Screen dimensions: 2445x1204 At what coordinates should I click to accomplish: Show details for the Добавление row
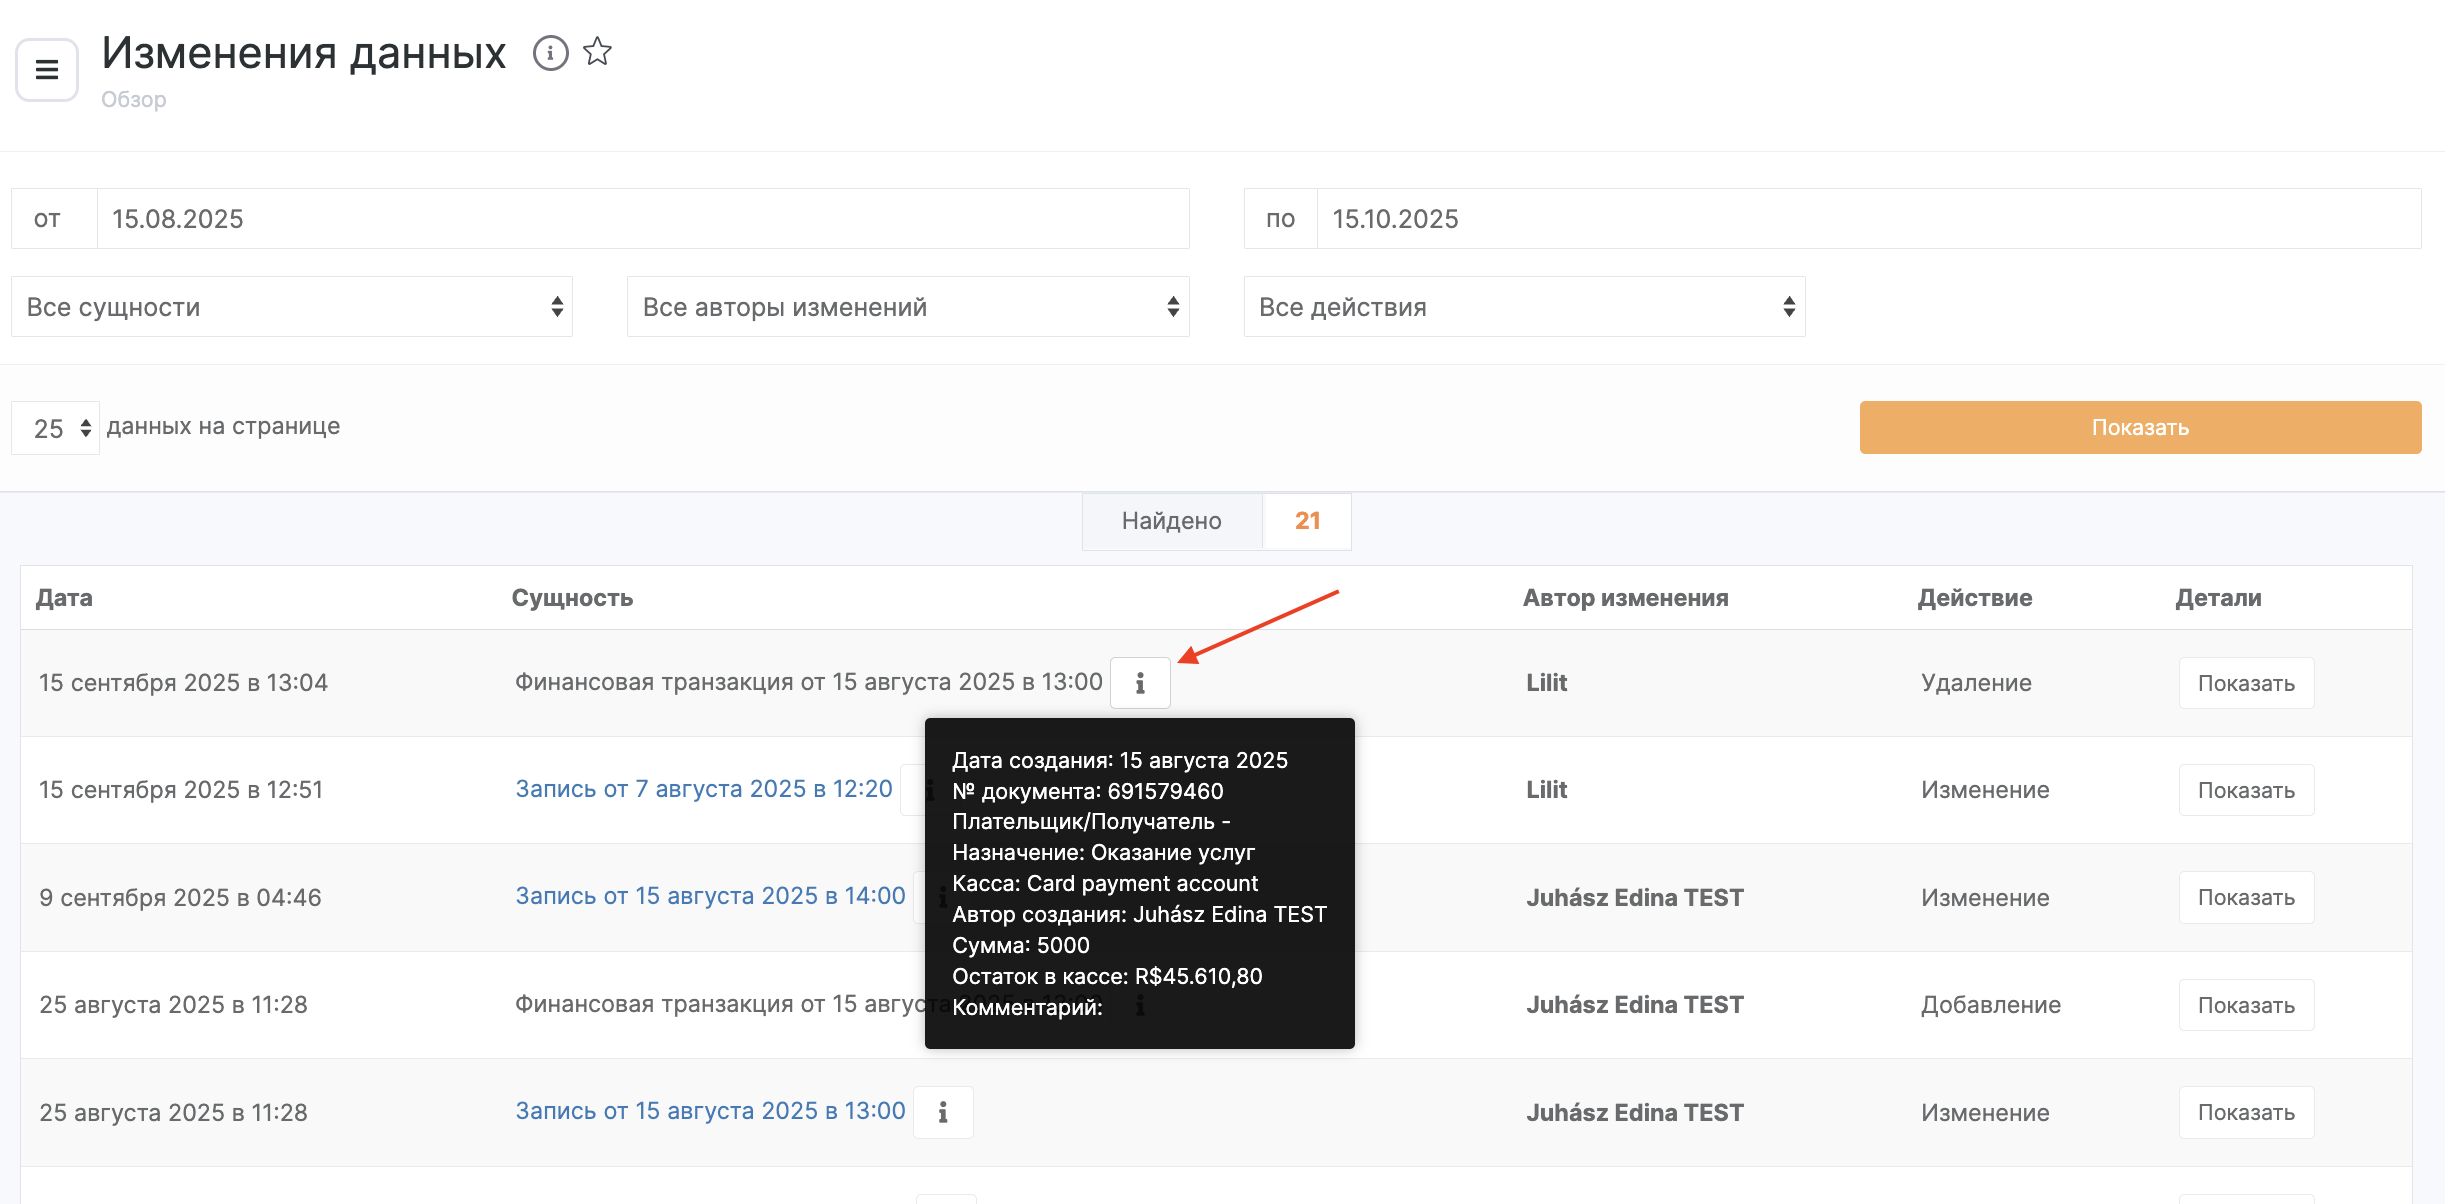(x=2245, y=1005)
